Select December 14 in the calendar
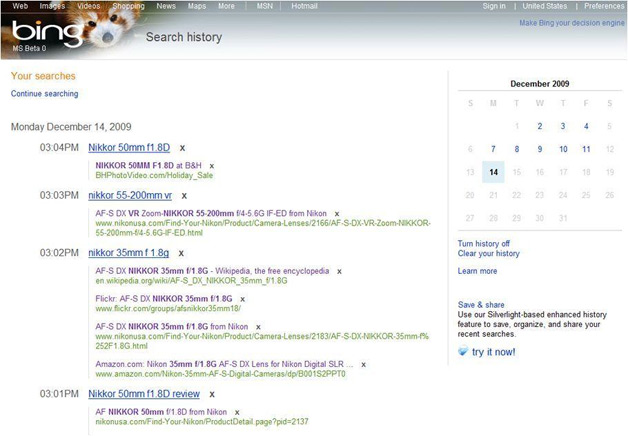The image size is (628, 436). point(493,172)
